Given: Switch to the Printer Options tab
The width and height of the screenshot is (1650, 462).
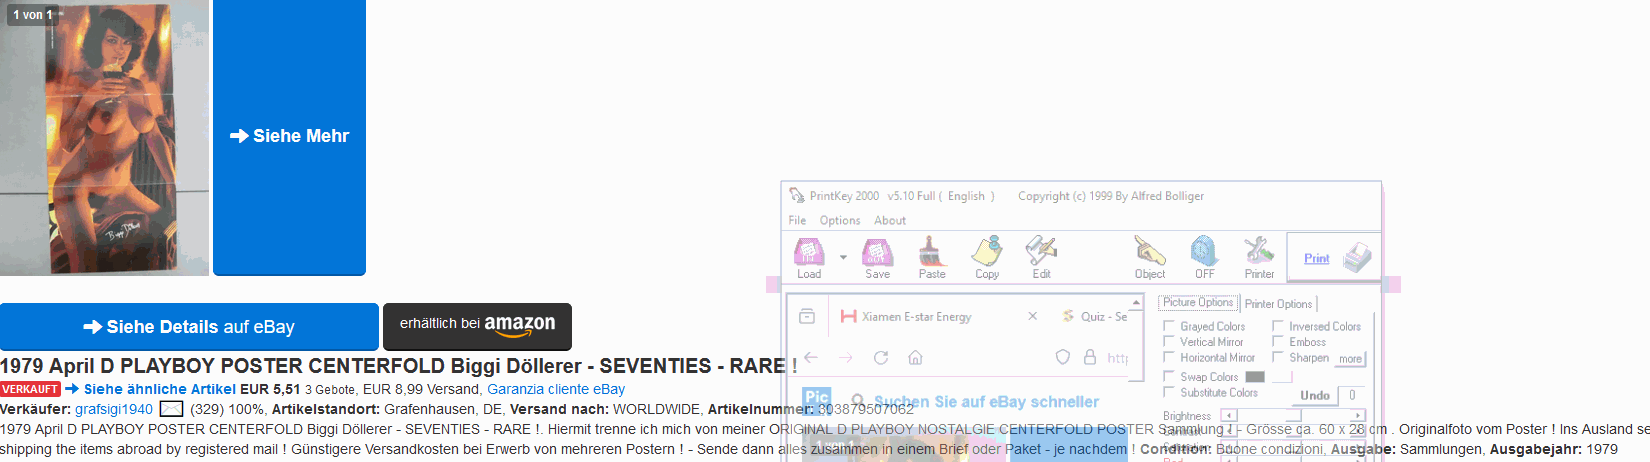Looking at the screenshot, I should (1278, 304).
